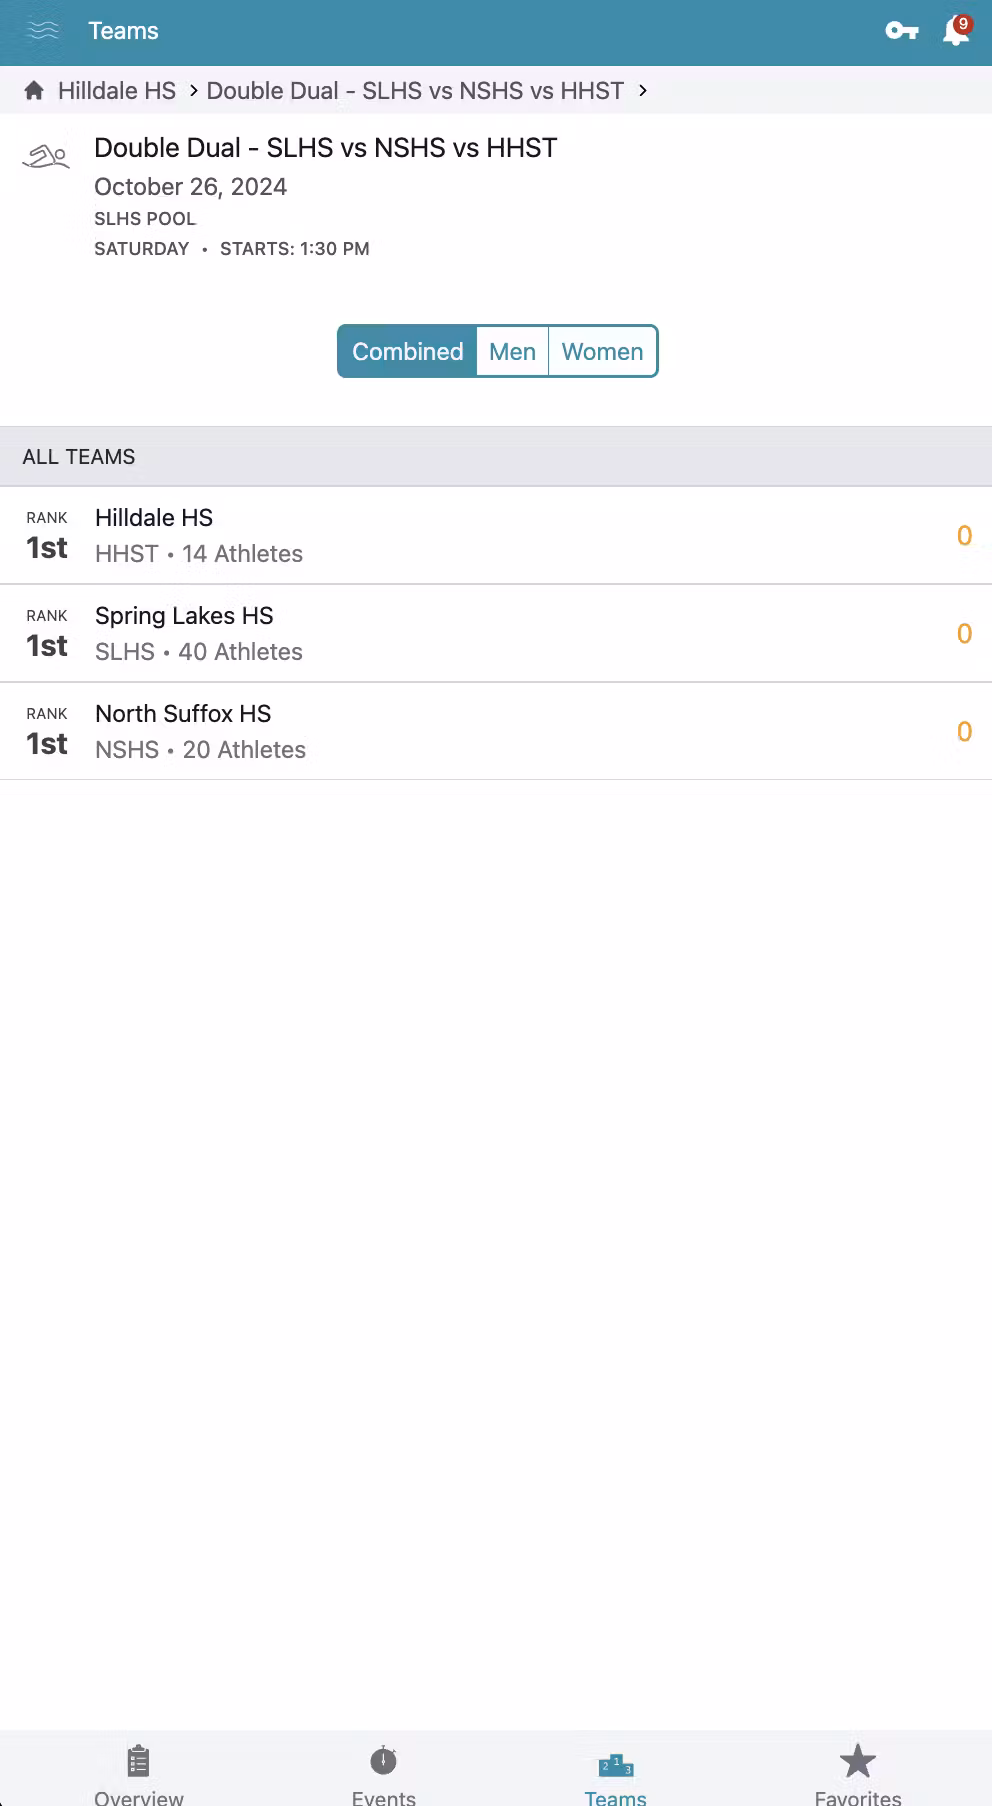Select the Combined scoring toggle
Screen dimensions: 992x1806
pyautogui.click(x=408, y=352)
